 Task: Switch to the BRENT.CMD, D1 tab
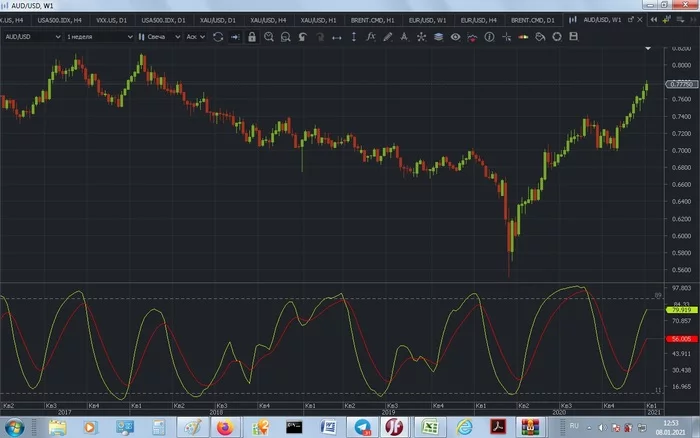pos(533,20)
